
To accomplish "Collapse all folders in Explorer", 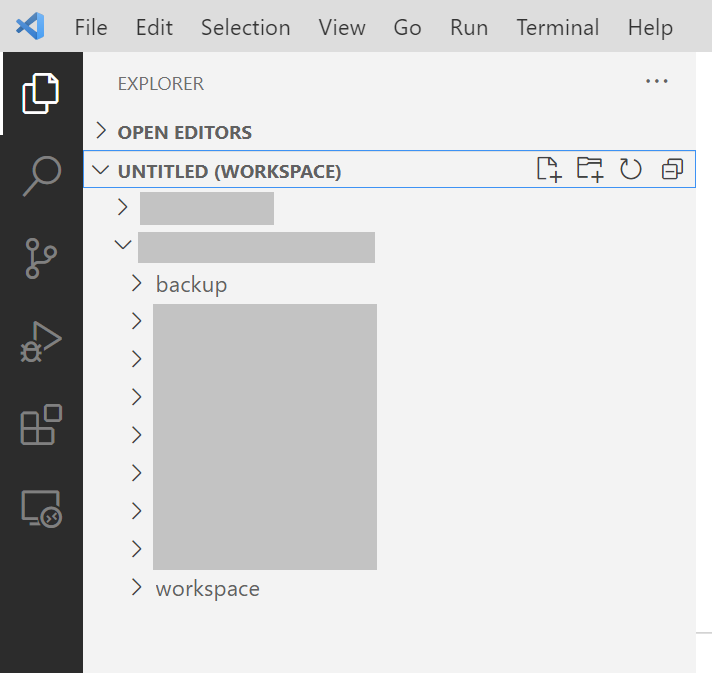I will coord(672,169).
